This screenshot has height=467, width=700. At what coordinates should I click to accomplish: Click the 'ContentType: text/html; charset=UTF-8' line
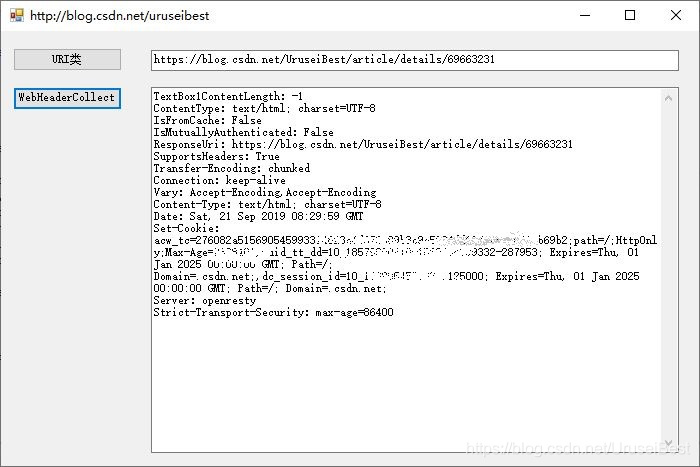(264, 108)
